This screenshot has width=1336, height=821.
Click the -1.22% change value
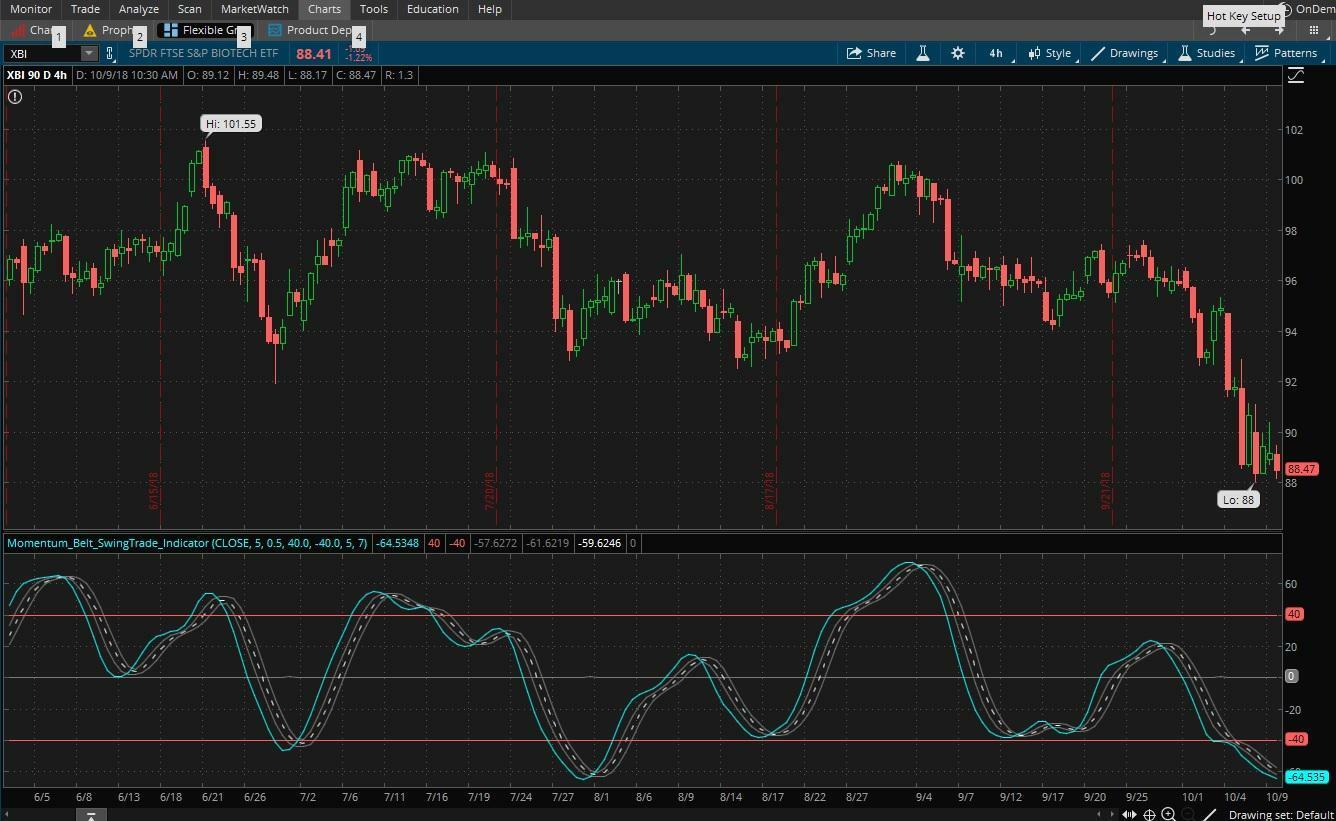(x=359, y=58)
